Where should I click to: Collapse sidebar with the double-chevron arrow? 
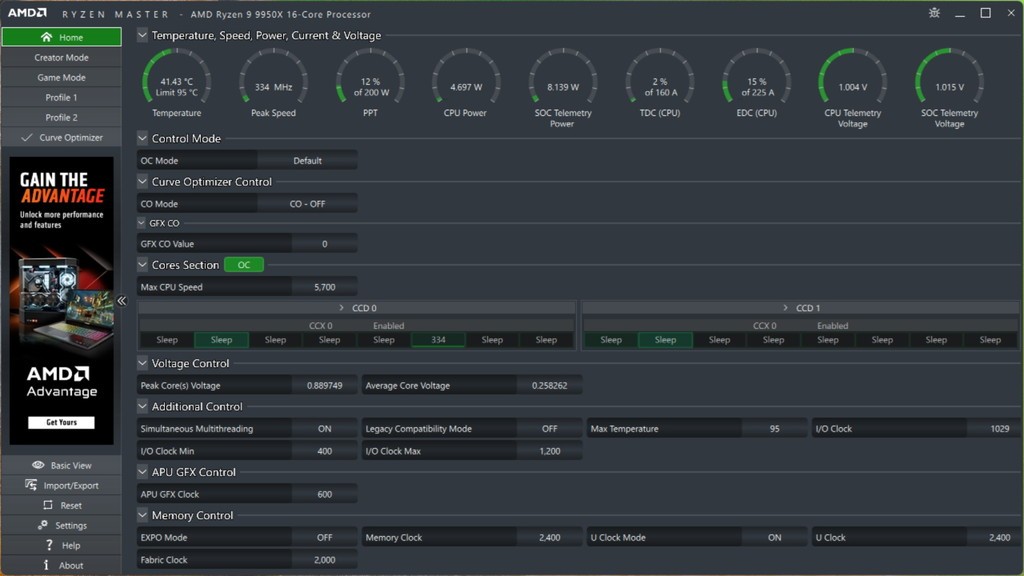tap(122, 301)
